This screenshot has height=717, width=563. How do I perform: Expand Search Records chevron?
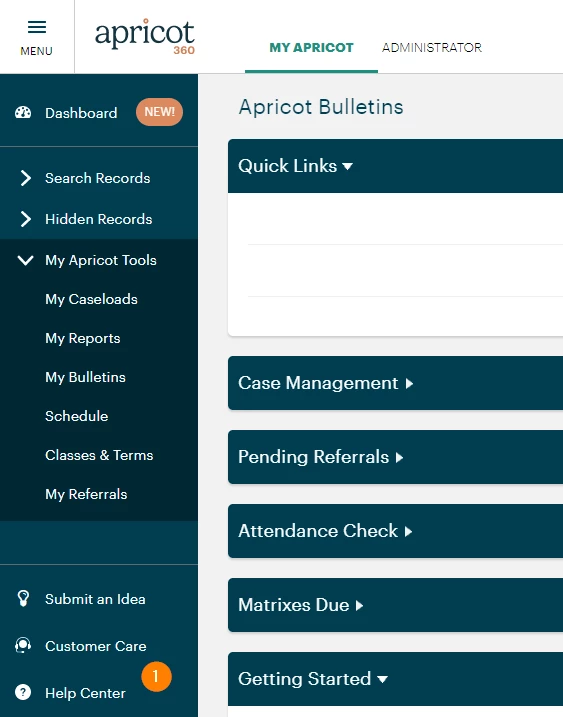(x=26, y=178)
